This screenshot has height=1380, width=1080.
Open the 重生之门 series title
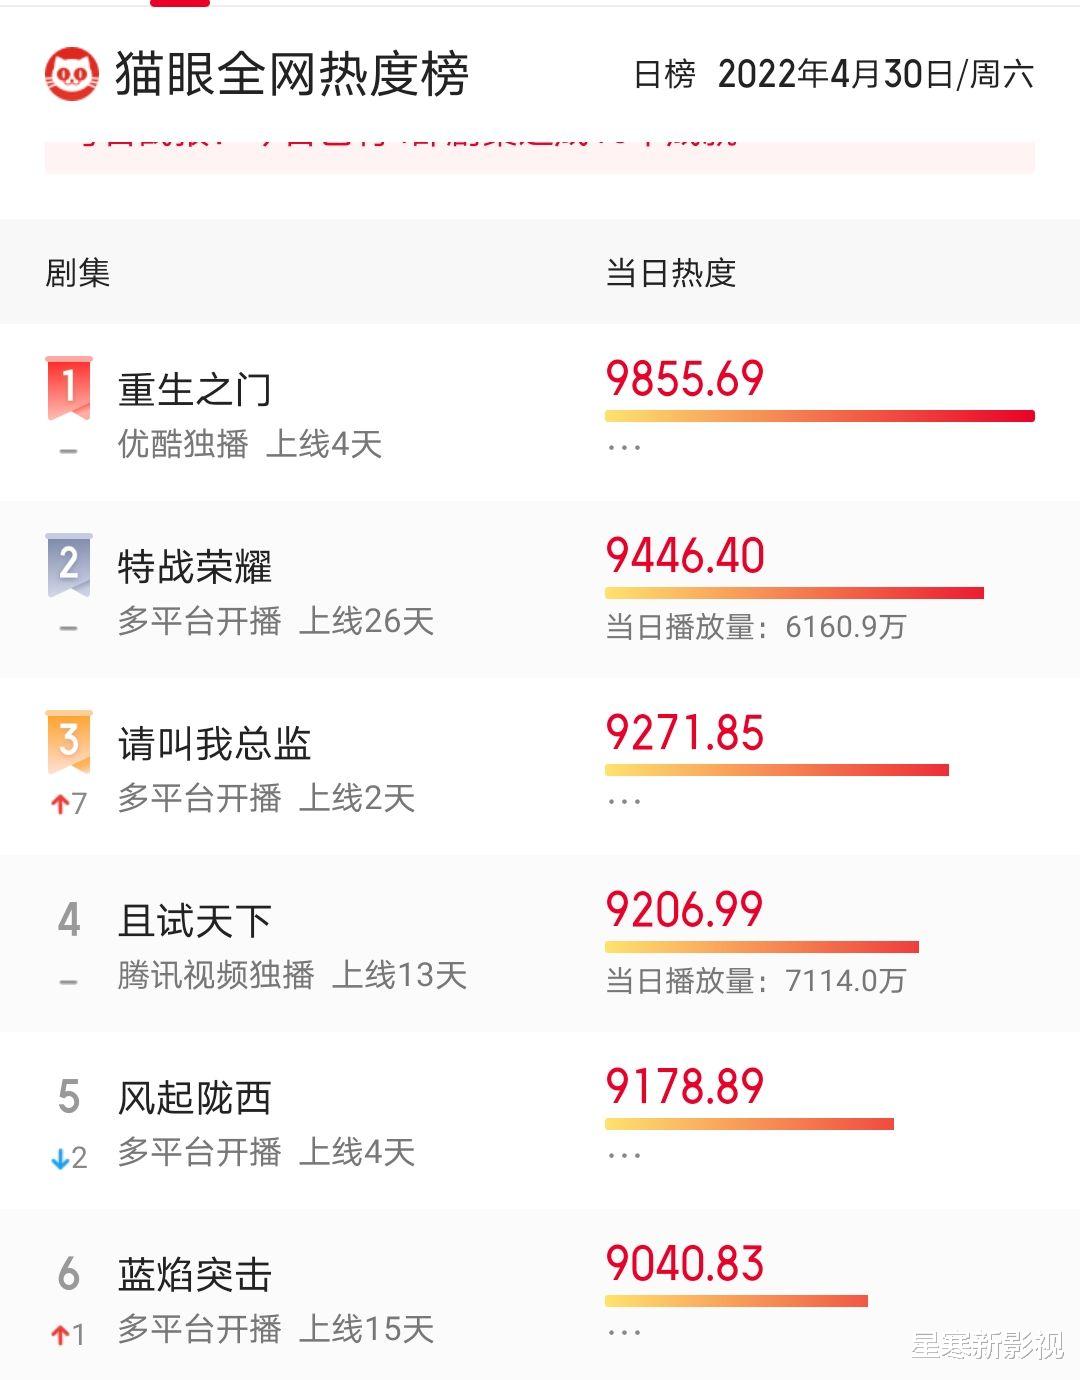[x=195, y=390]
